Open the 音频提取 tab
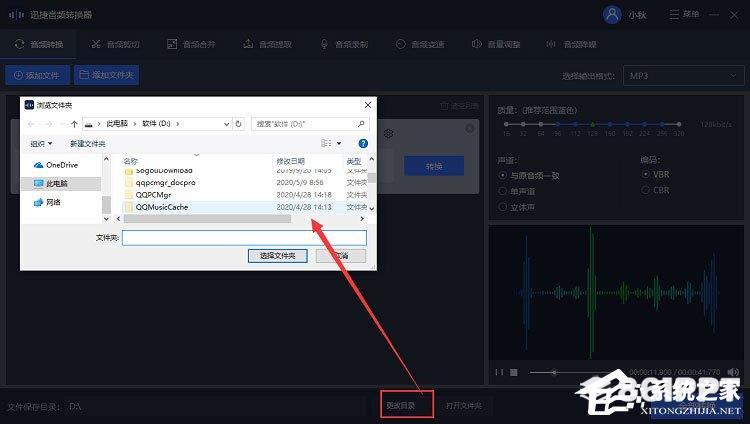The image size is (750, 424). (267, 45)
